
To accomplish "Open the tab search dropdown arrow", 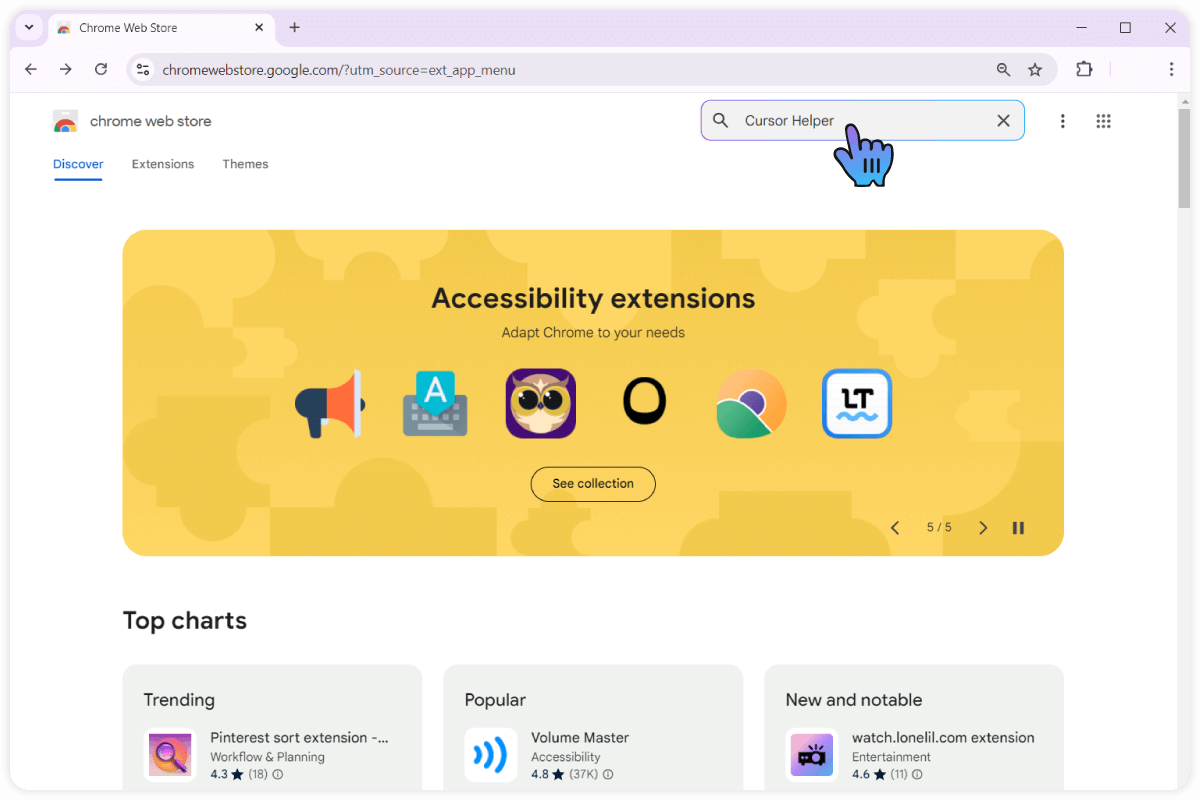I will point(29,28).
